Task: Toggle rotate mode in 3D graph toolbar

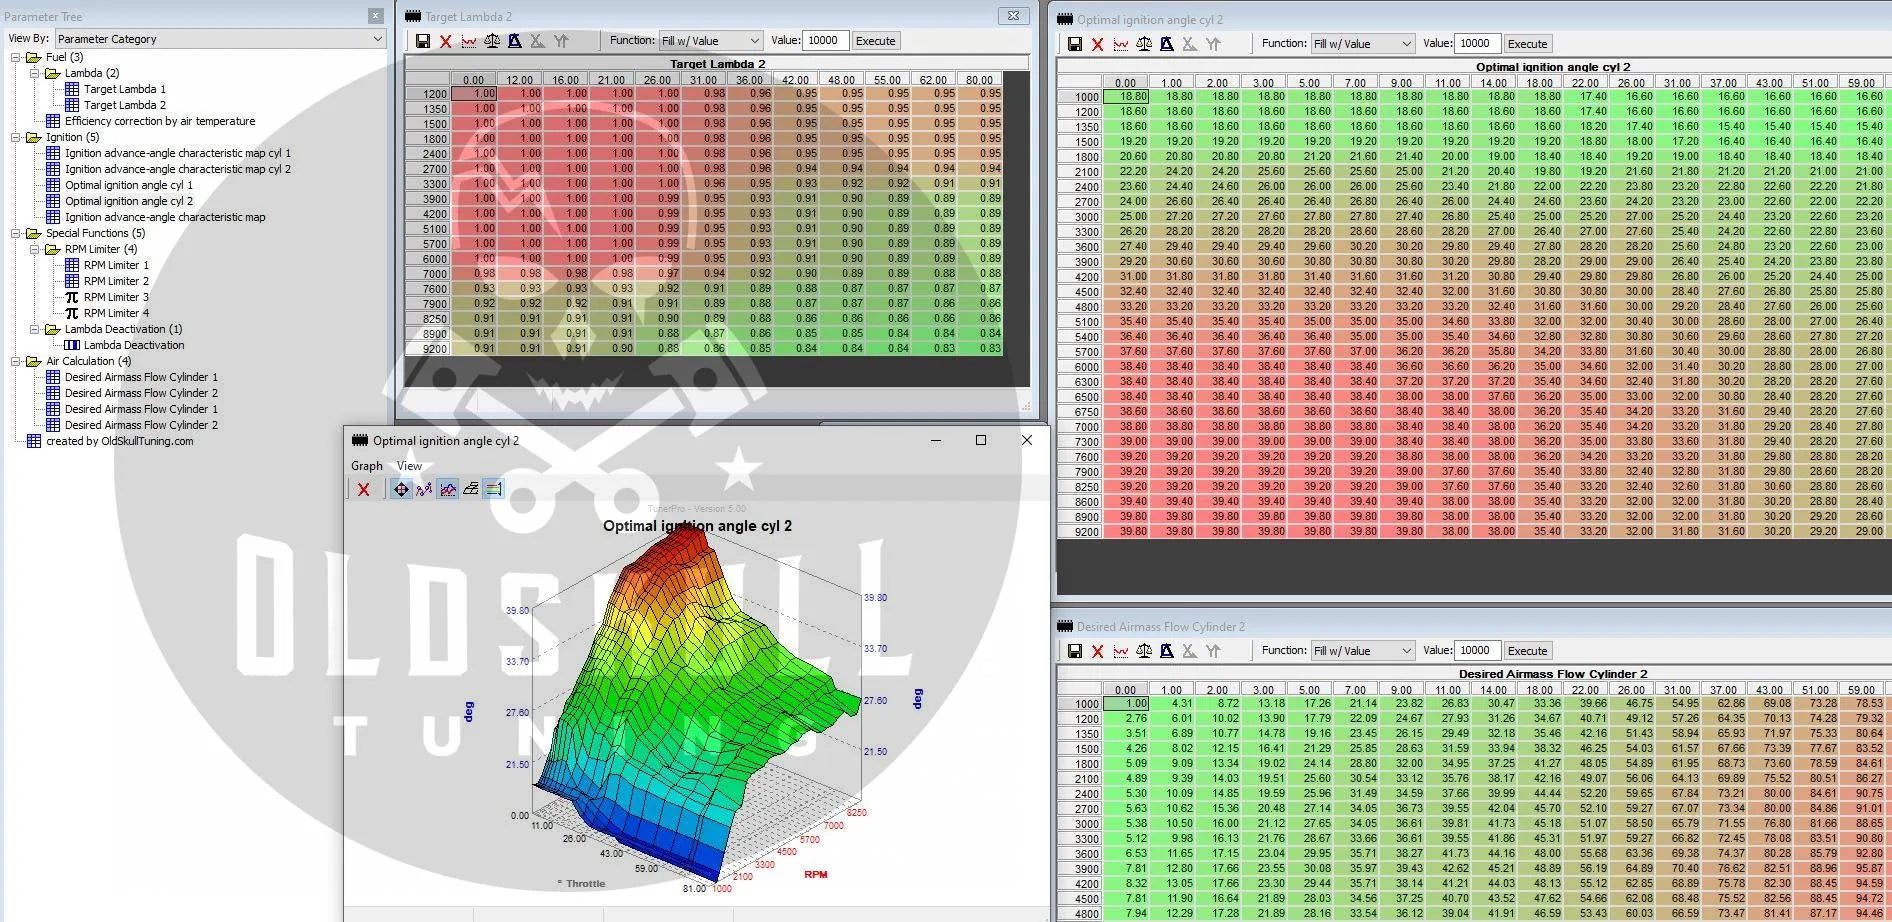Action: point(401,489)
